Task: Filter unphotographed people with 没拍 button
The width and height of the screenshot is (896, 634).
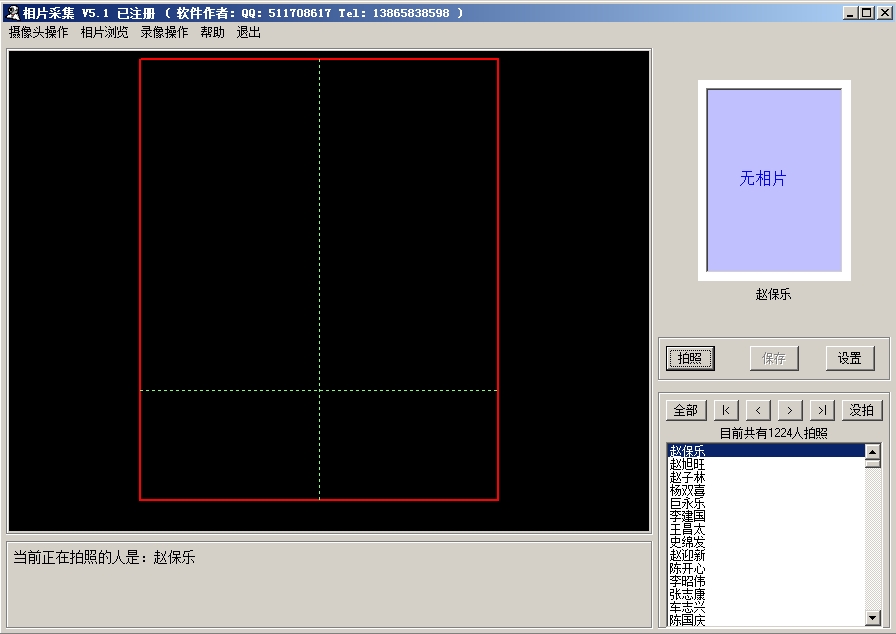Action: [x=862, y=410]
